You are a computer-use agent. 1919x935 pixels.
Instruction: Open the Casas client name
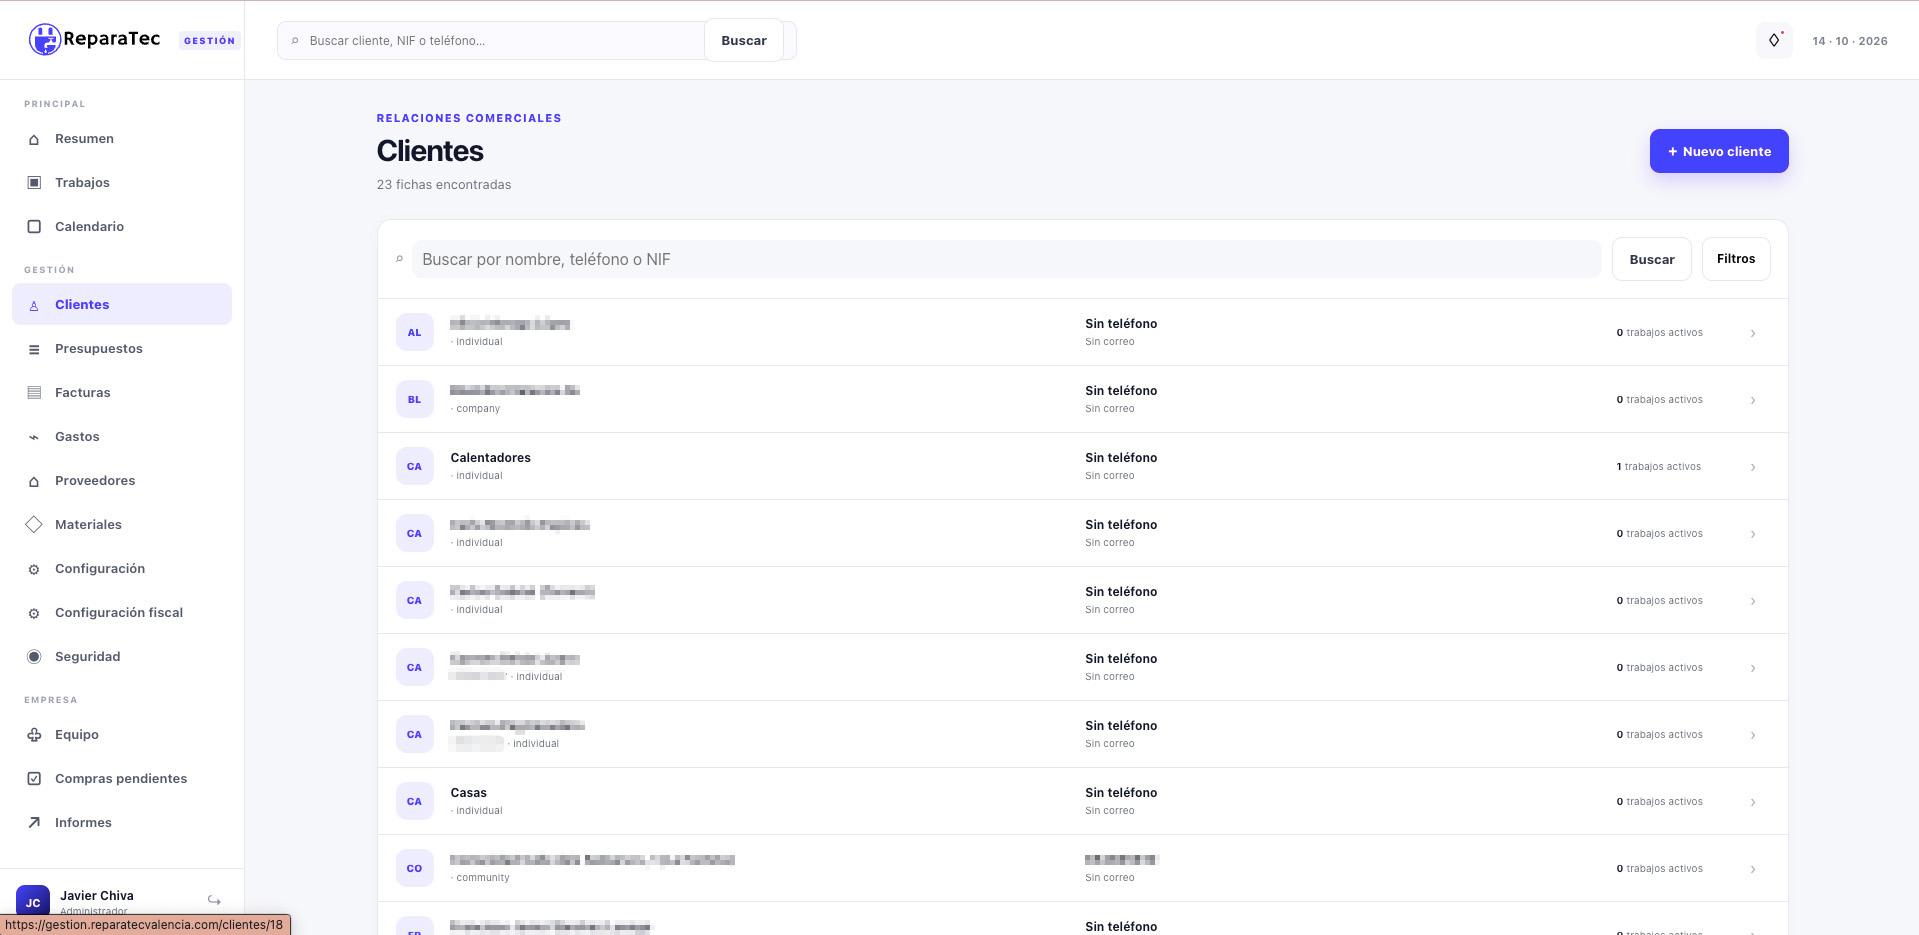pos(468,793)
